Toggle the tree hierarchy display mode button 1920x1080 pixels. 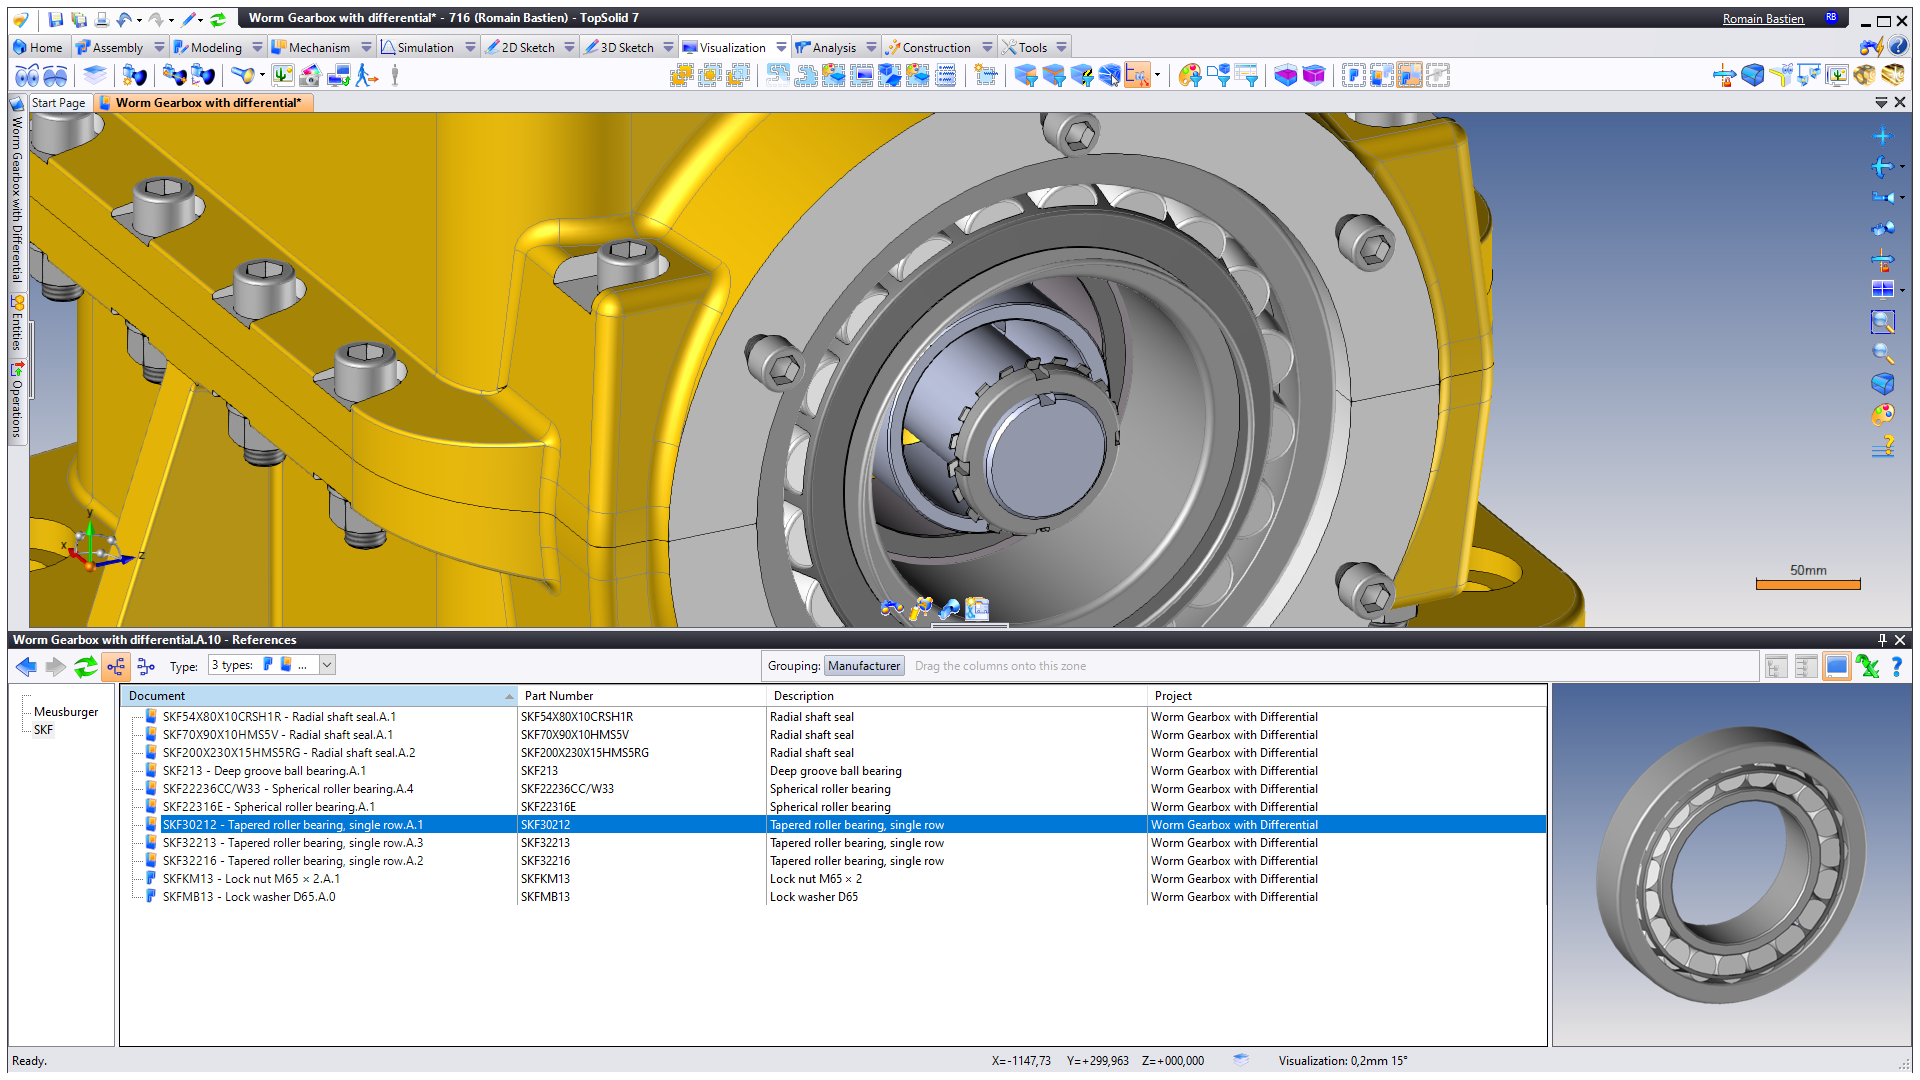116,666
